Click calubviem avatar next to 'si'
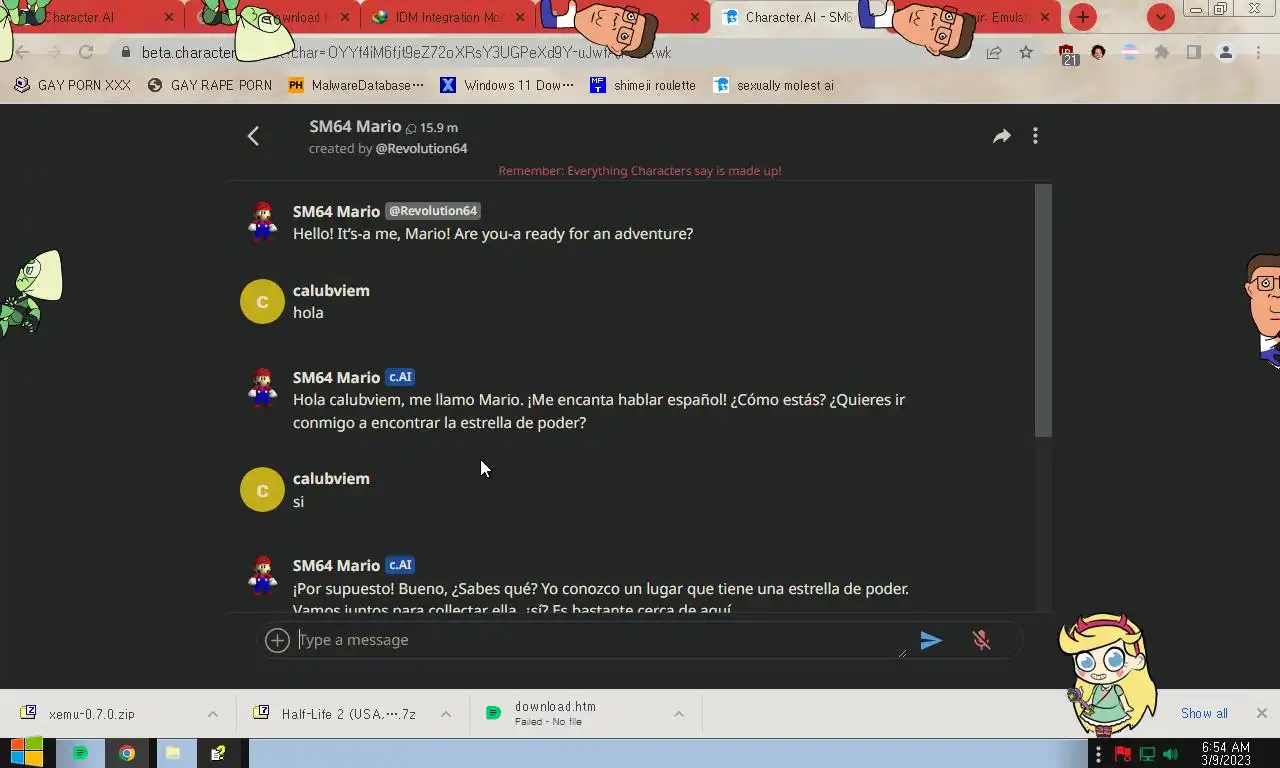Image resolution: width=1280 pixels, height=768 pixels. point(262,489)
